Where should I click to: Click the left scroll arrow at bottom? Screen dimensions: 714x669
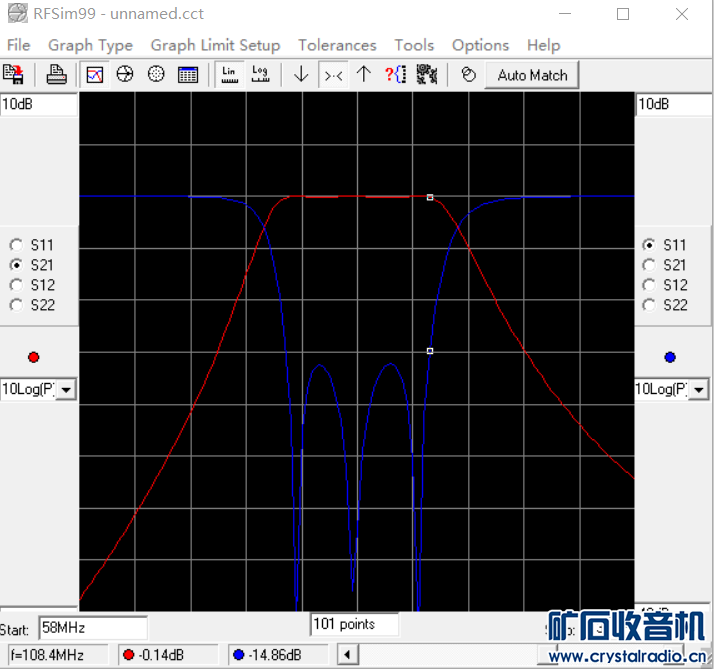[348, 656]
